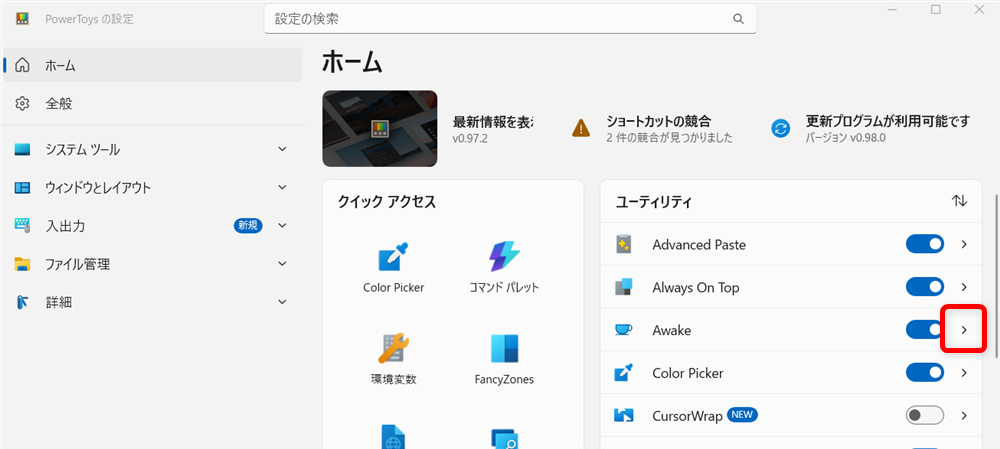
Task: Expand ウィンドウとレイアウト section chevron
Action: click(283, 188)
